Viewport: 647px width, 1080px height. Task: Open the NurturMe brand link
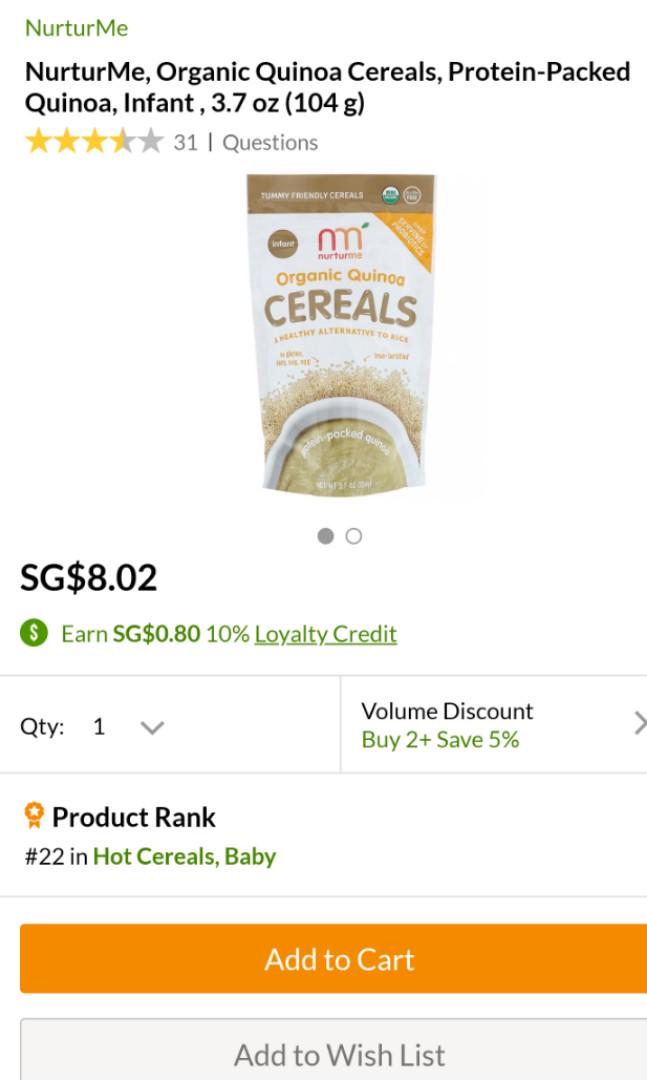tap(76, 28)
